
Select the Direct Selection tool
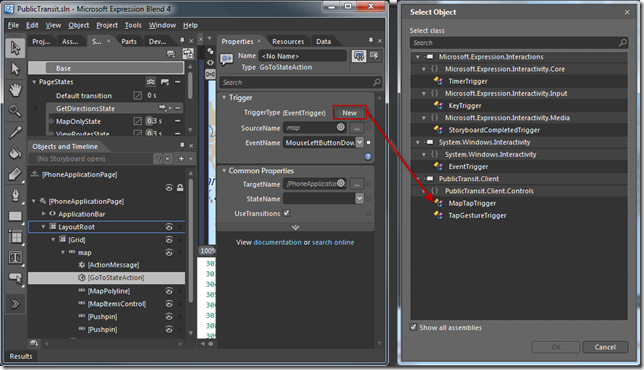15,69
